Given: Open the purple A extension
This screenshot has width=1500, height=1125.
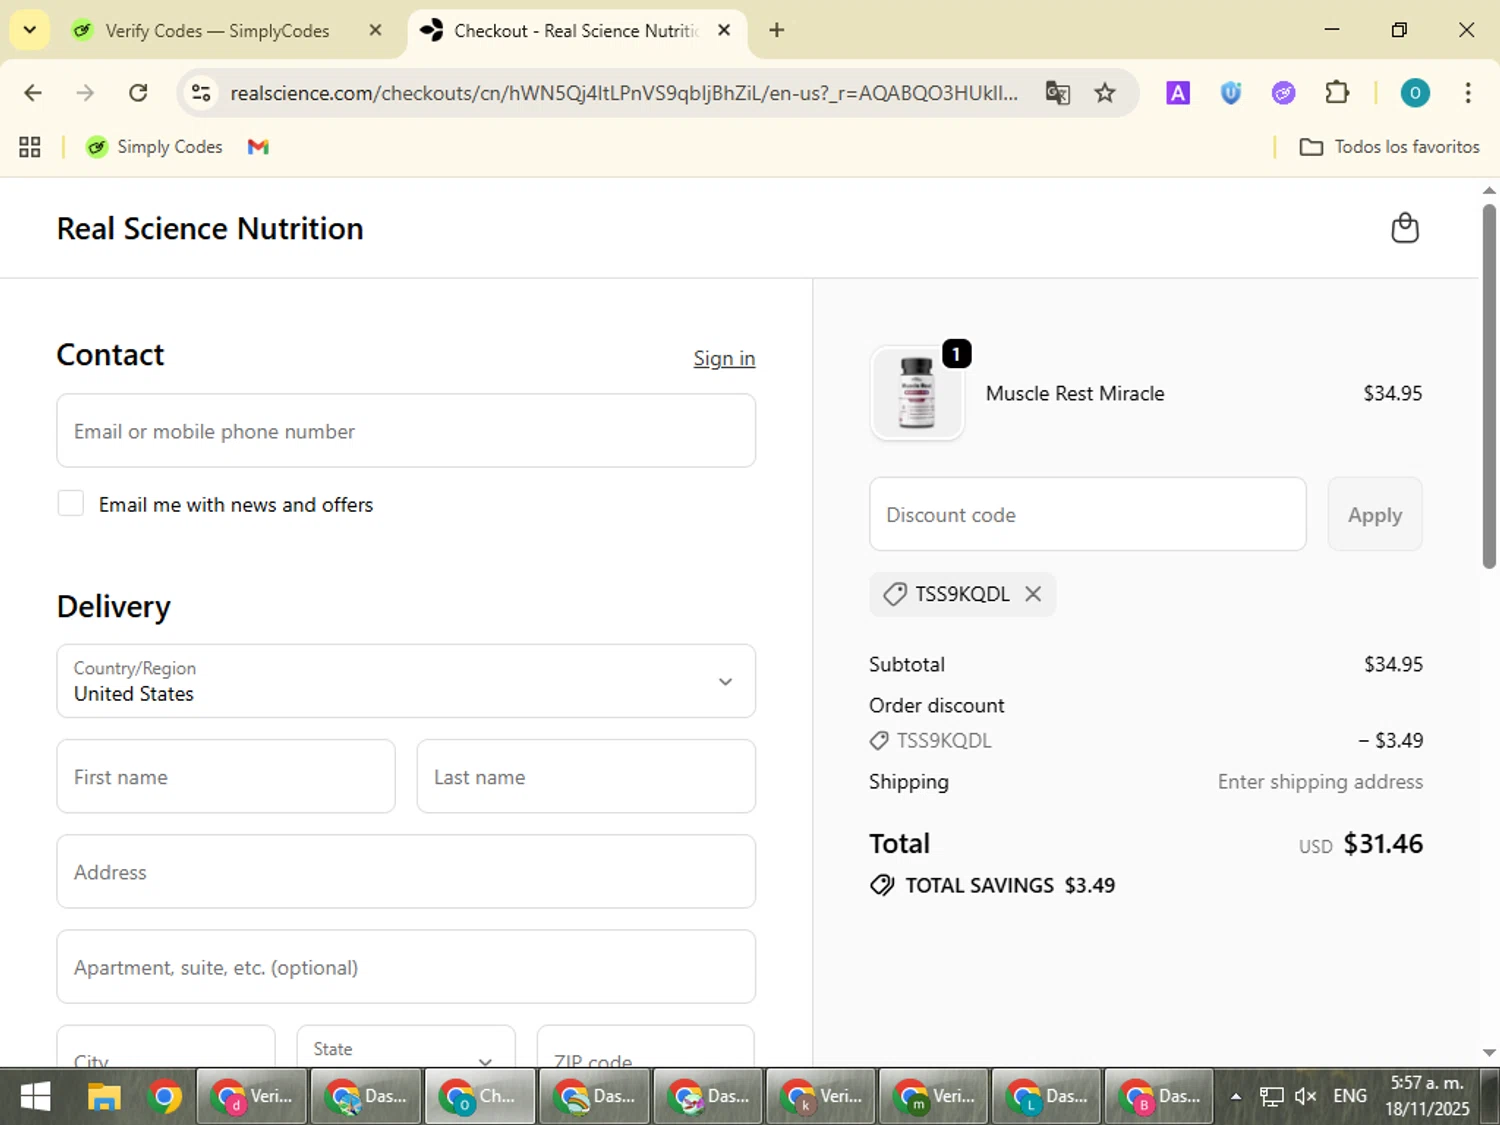Looking at the screenshot, I should coord(1178,93).
